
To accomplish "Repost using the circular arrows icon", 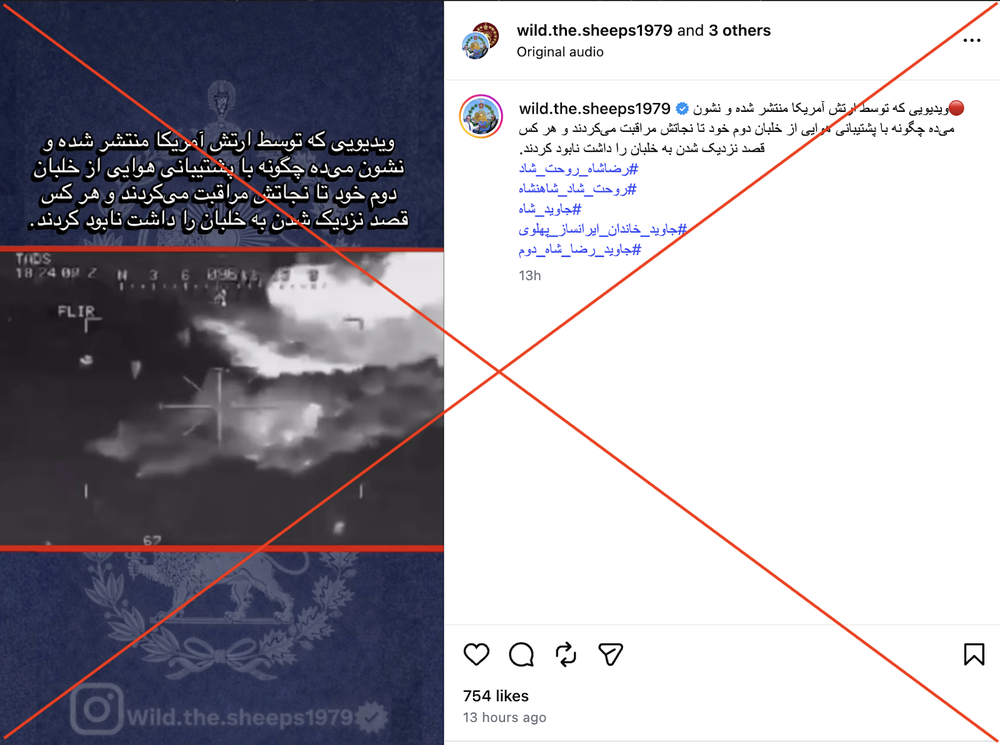I will (566, 654).
